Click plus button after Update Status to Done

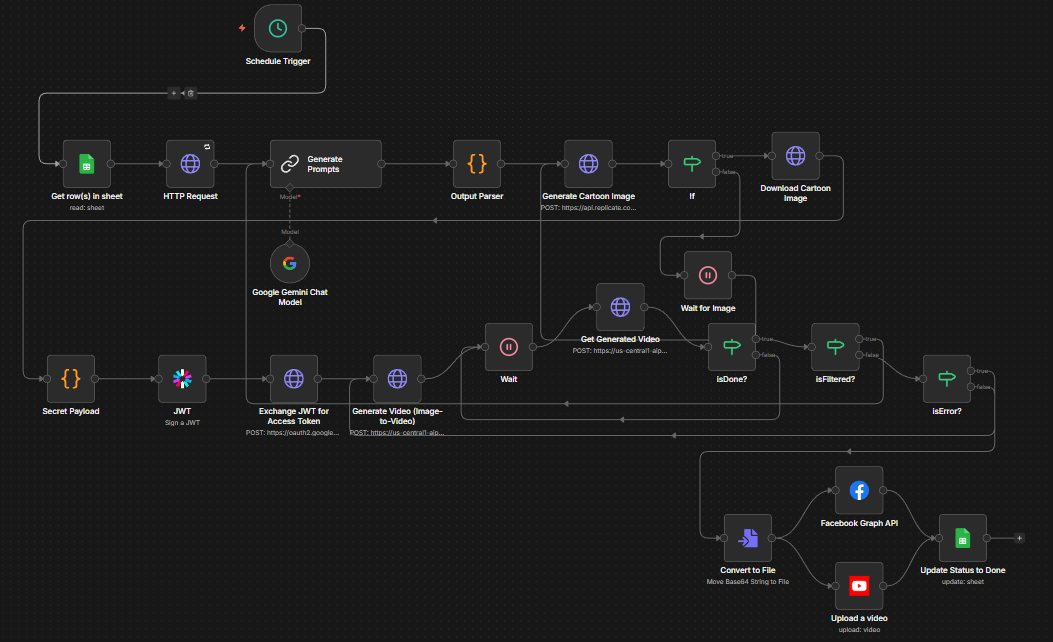point(1019,538)
